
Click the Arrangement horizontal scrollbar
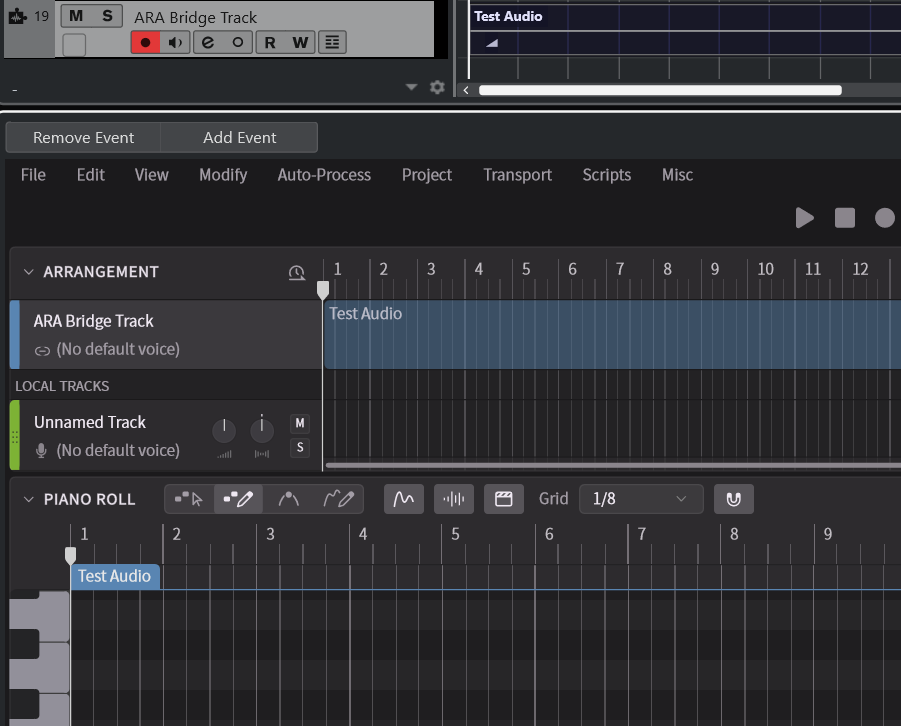tap(613, 465)
